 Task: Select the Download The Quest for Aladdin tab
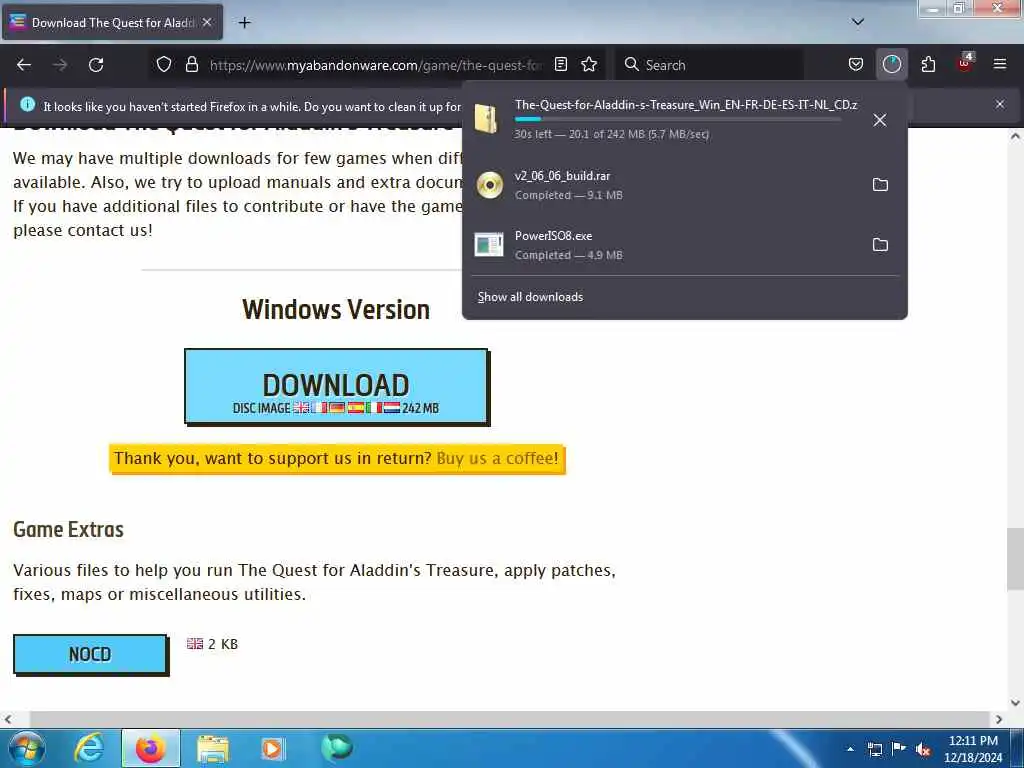pos(112,22)
